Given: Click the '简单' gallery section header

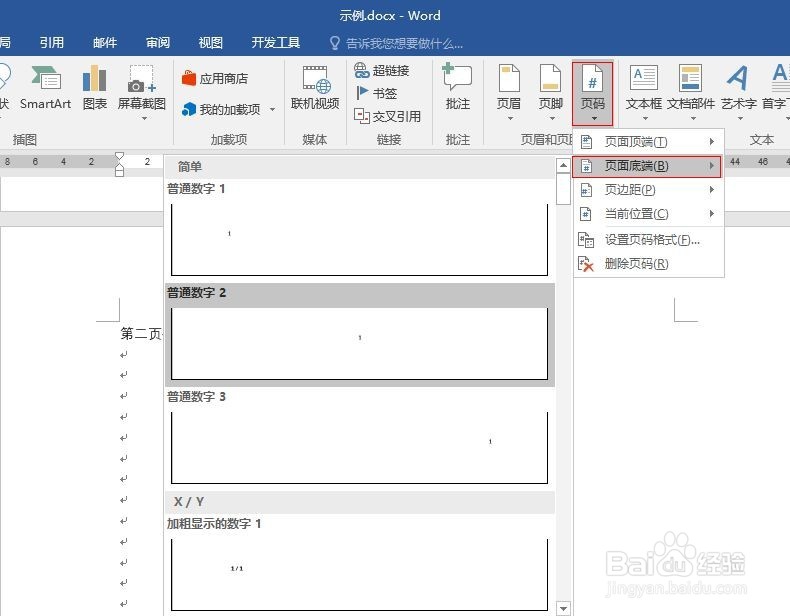Looking at the screenshot, I should (360, 167).
